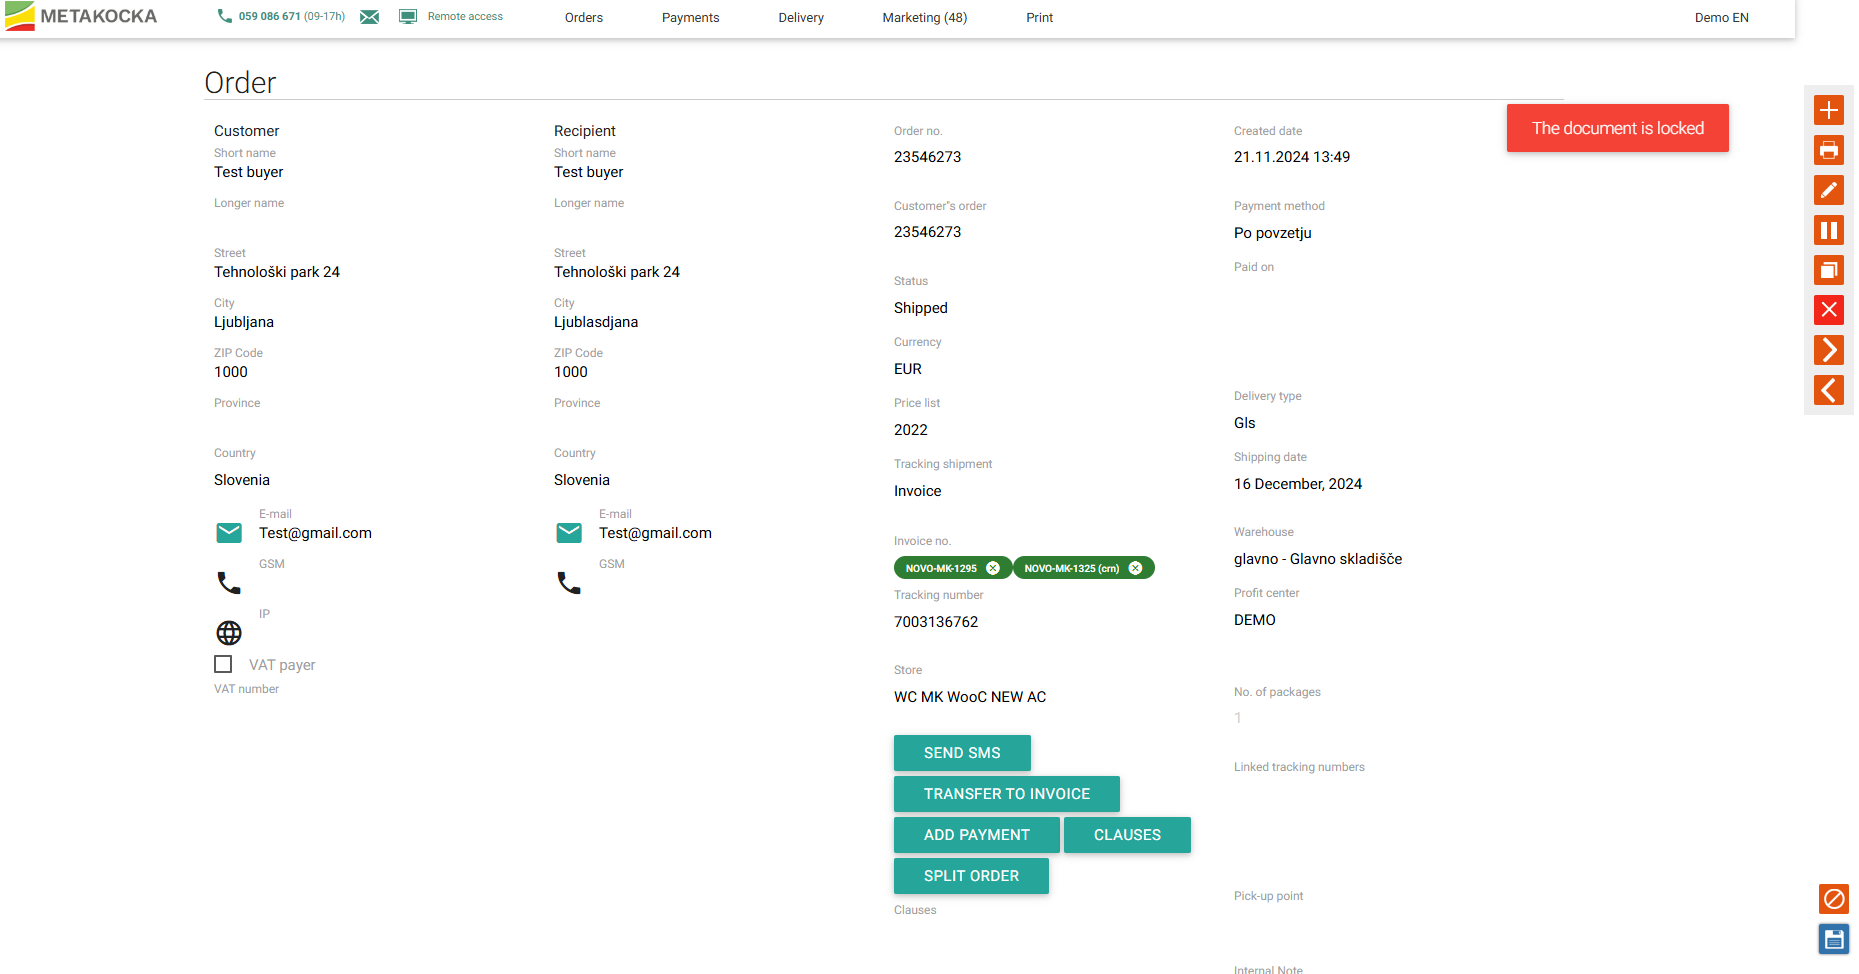Click the red X delete icon
1859x974 pixels.
point(1828,310)
